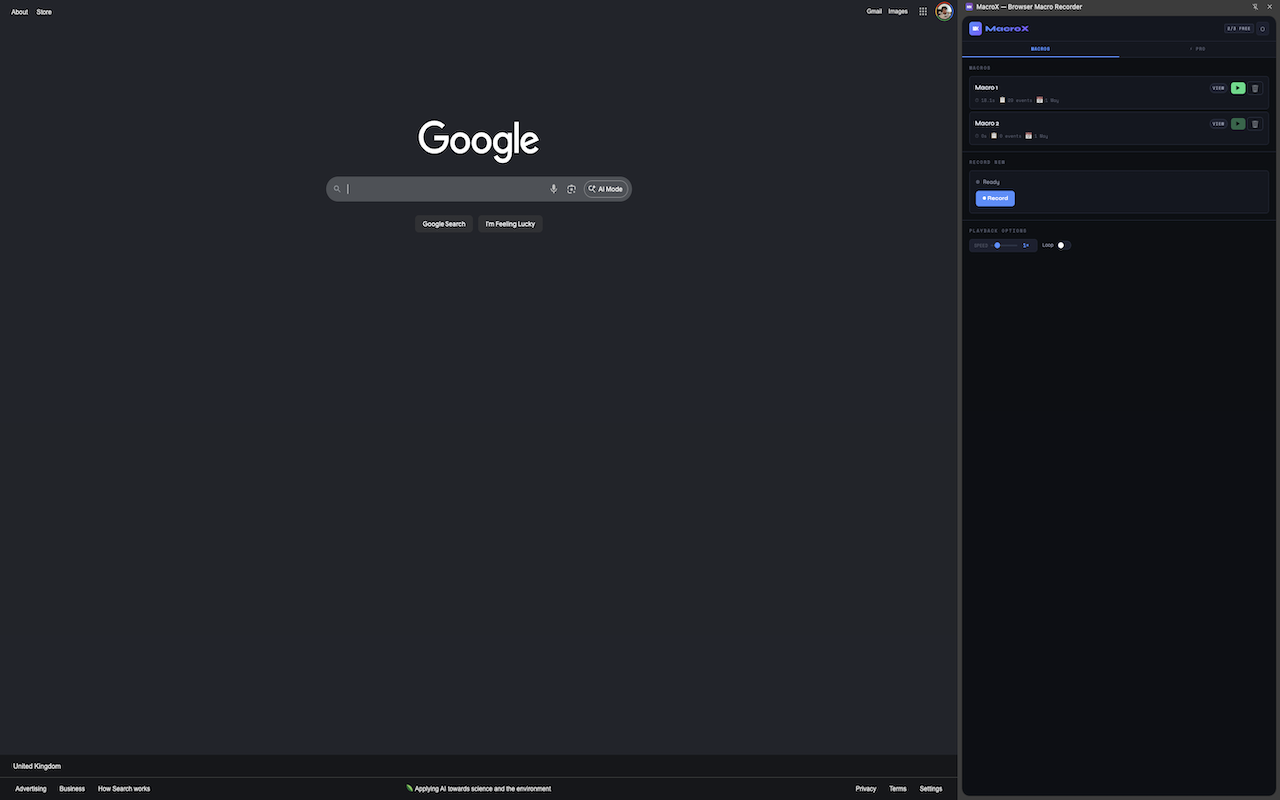Viewport: 1280px width, 800px height.
Task: Open the Google apps grid
Action: pos(923,12)
